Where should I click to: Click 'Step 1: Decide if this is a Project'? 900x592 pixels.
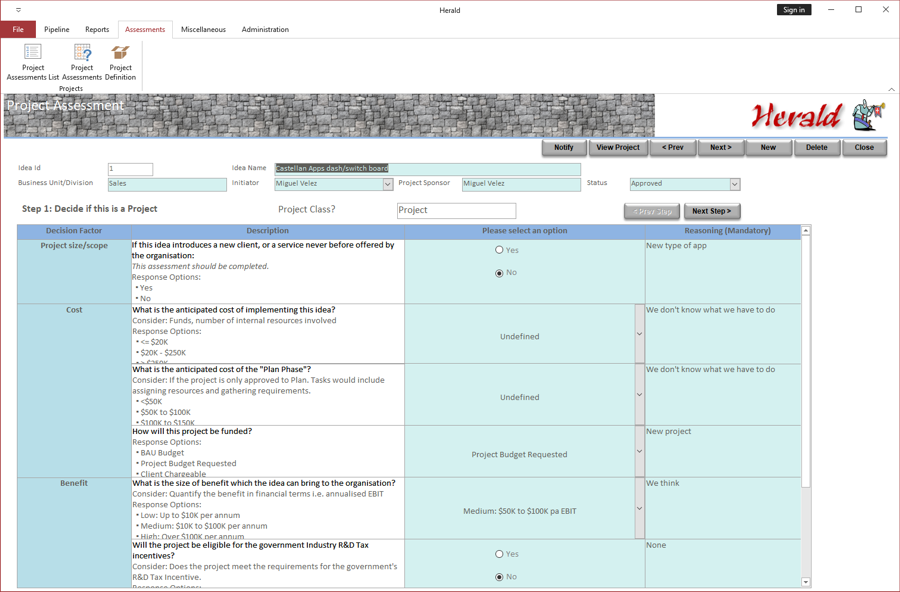[90, 209]
